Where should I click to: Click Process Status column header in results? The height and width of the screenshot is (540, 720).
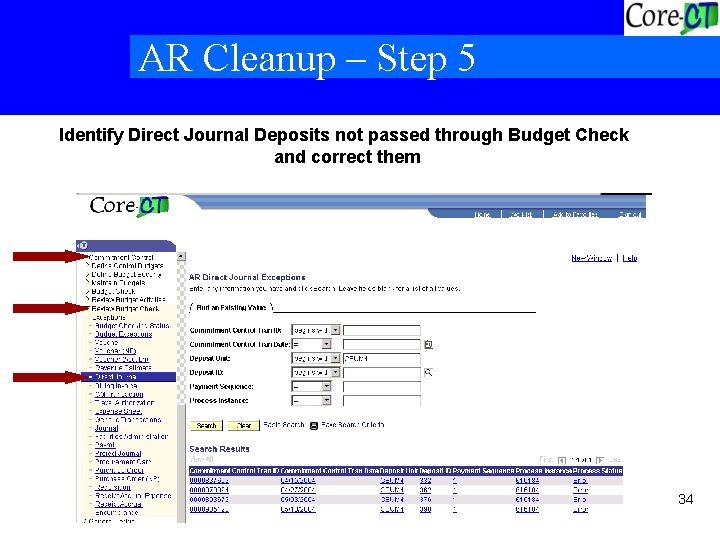[x=597, y=471]
